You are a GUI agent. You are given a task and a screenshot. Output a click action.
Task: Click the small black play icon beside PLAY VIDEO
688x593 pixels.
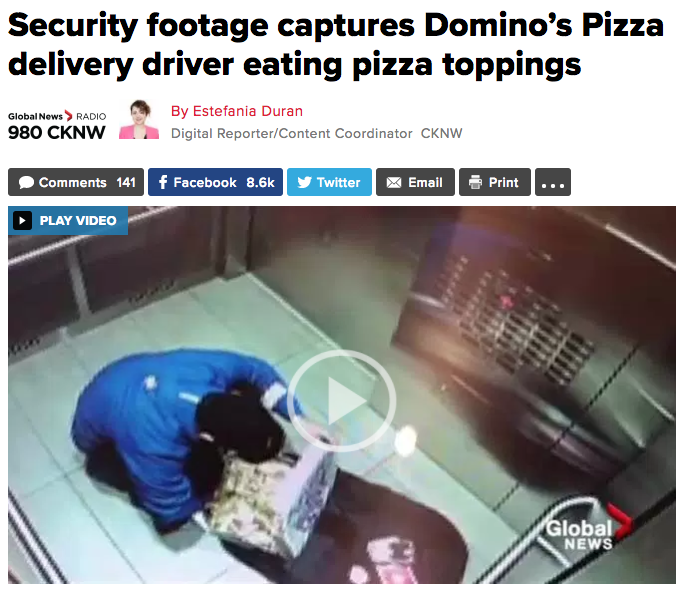click(x=22, y=220)
